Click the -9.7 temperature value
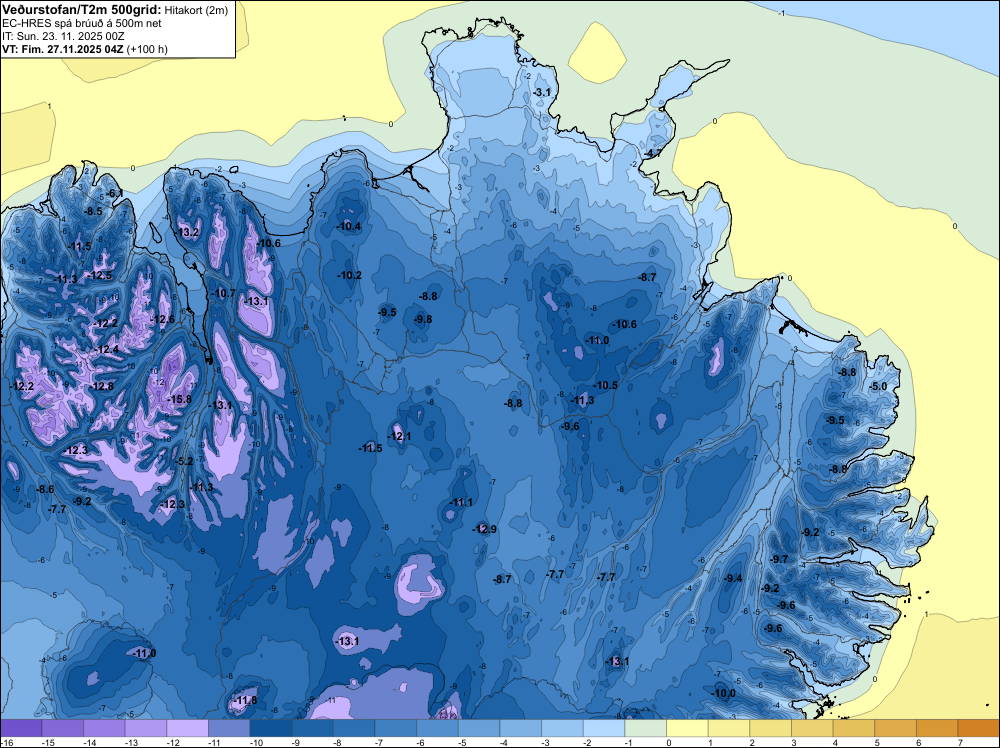 779,559
